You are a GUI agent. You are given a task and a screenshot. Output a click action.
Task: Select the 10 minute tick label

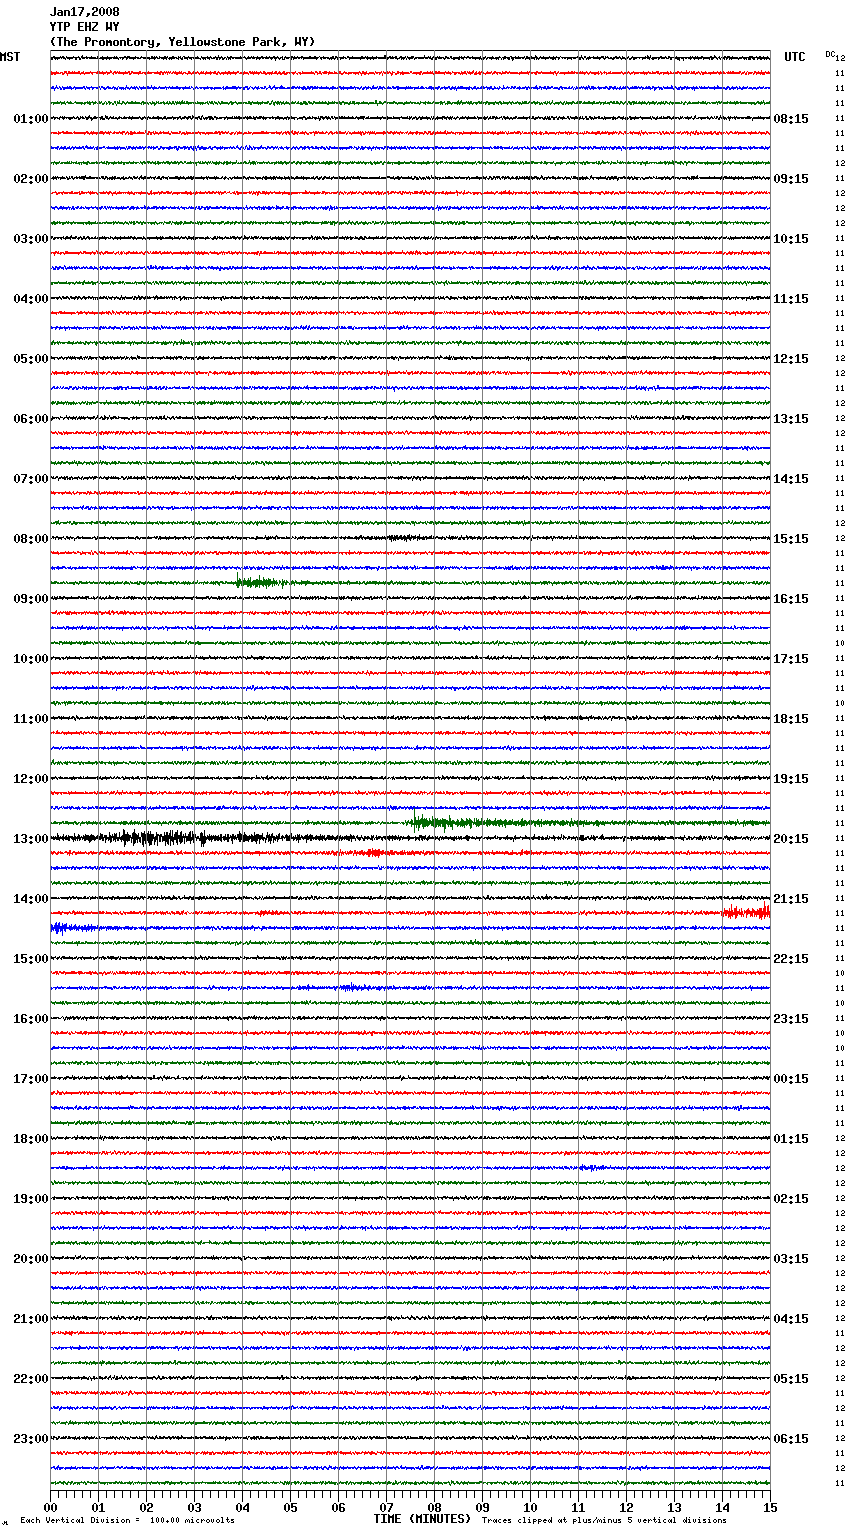tap(531, 1507)
